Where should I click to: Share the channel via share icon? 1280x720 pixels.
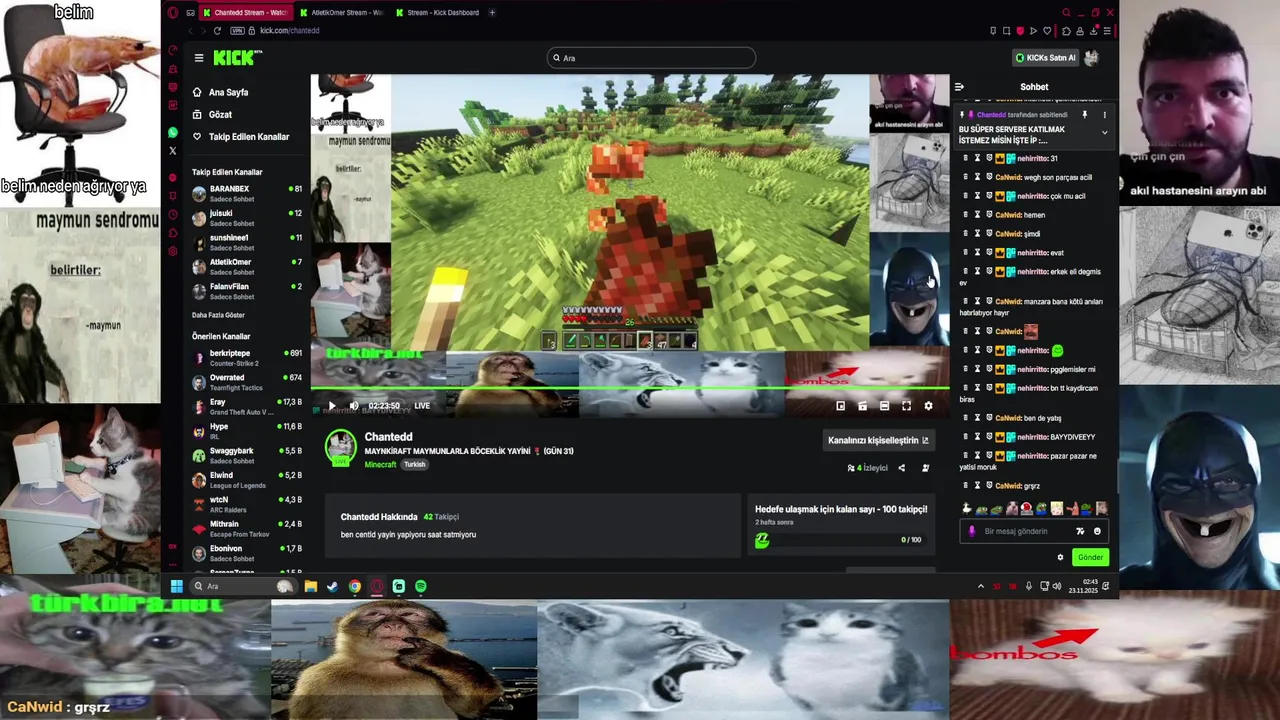901,468
